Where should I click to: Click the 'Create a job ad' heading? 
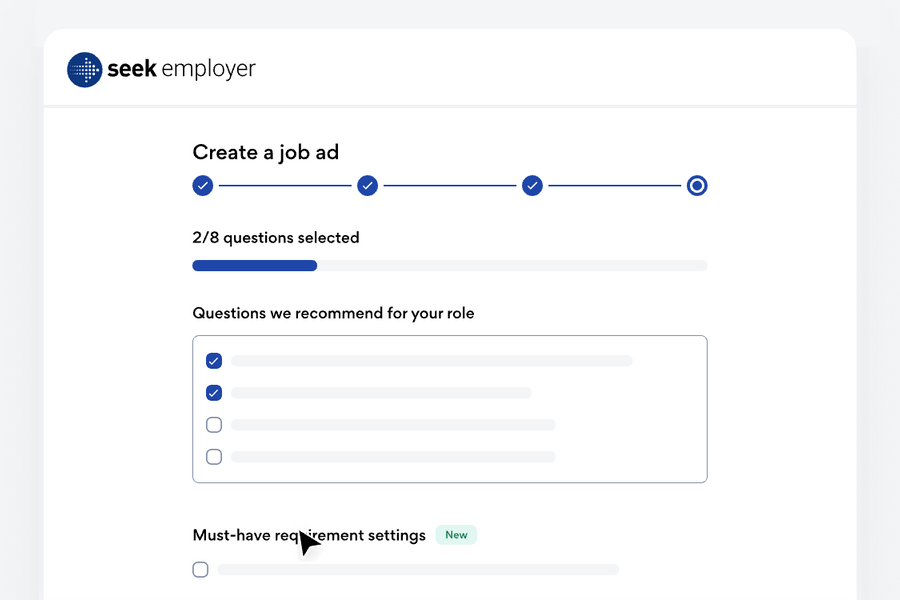coord(266,152)
